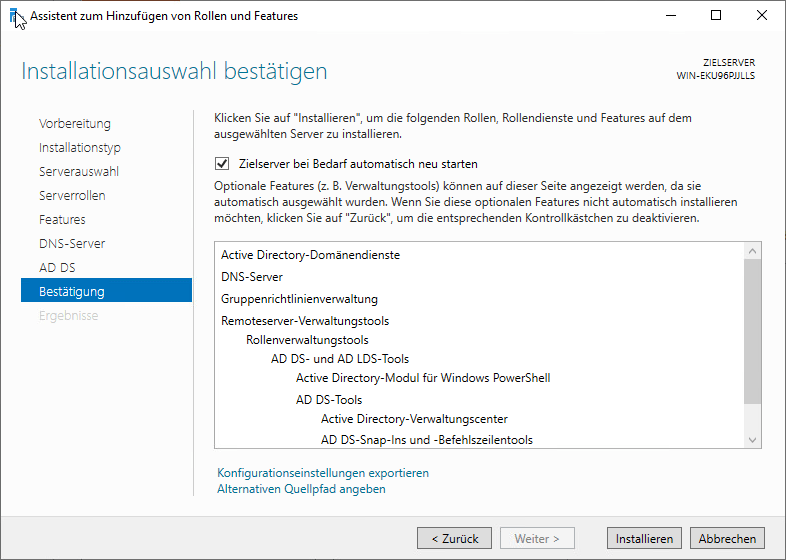Select Remoteserver-Verwaltungstools list entry
This screenshot has height=560, width=786.
[x=305, y=321]
